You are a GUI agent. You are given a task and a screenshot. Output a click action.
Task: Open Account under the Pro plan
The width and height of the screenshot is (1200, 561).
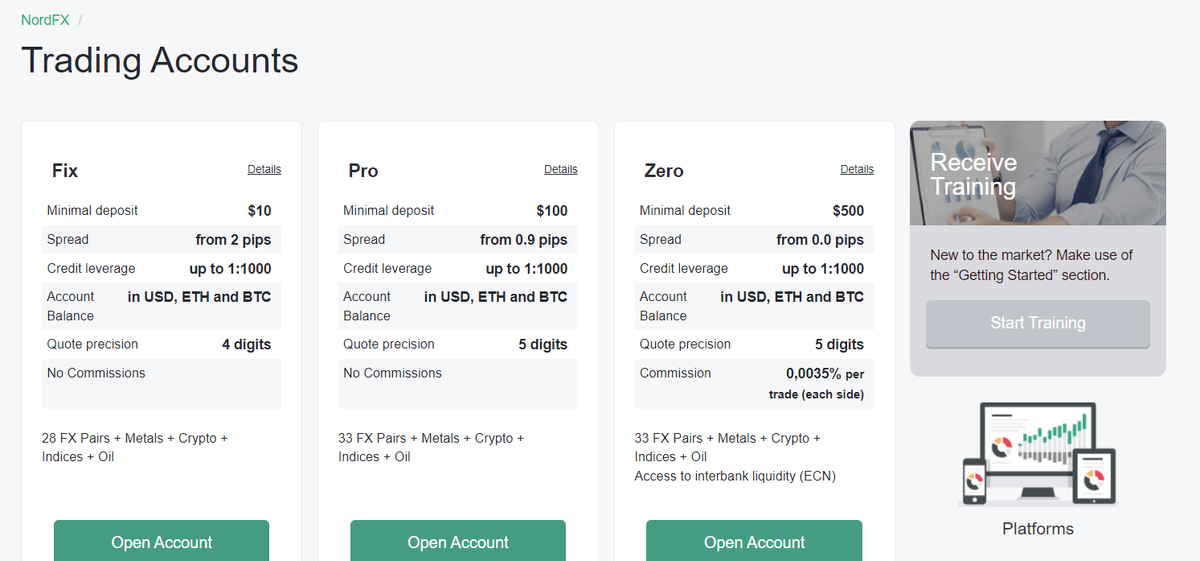click(x=458, y=541)
